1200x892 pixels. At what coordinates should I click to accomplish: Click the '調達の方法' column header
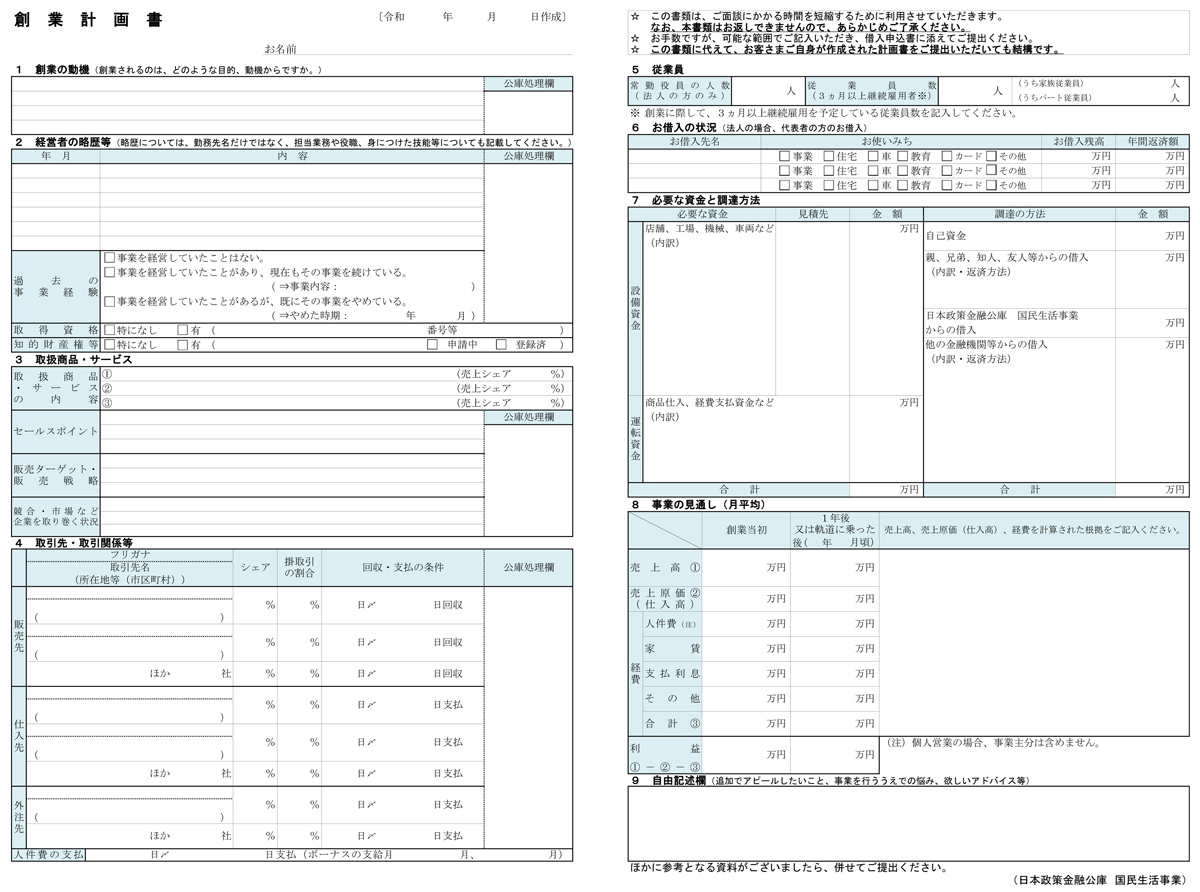click(x=1020, y=214)
